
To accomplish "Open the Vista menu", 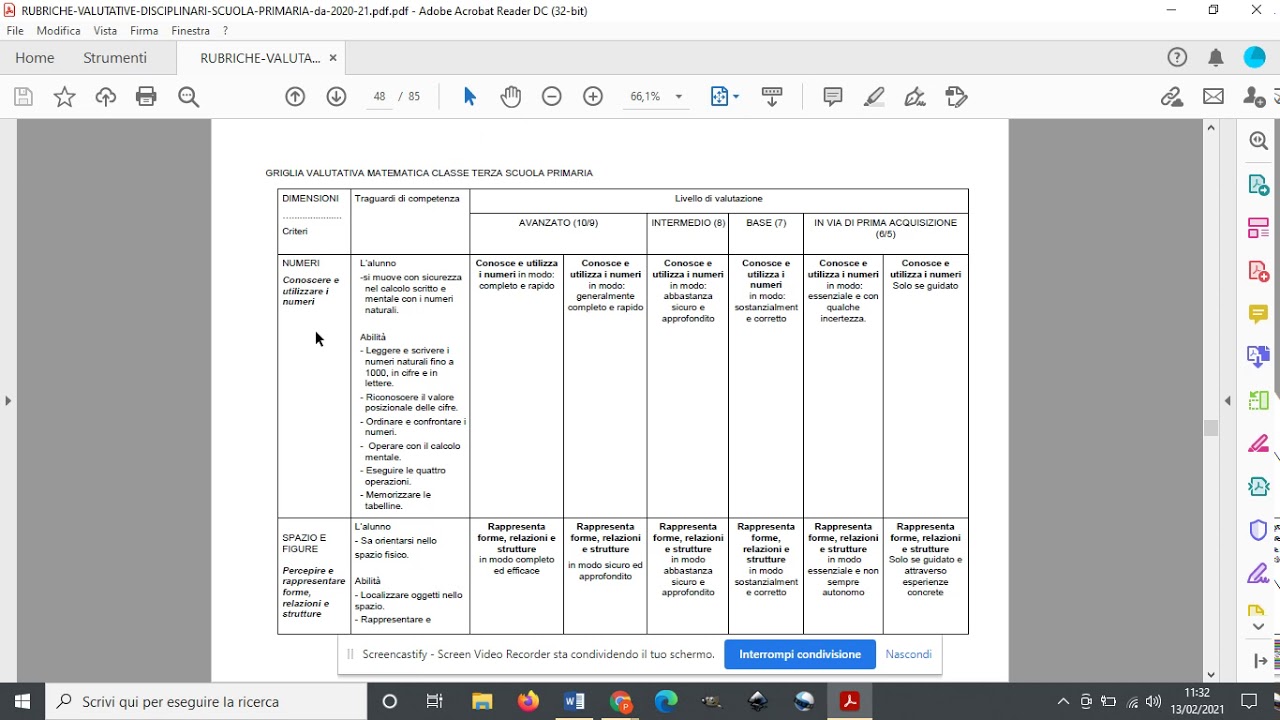I will pyautogui.click(x=105, y=31).
